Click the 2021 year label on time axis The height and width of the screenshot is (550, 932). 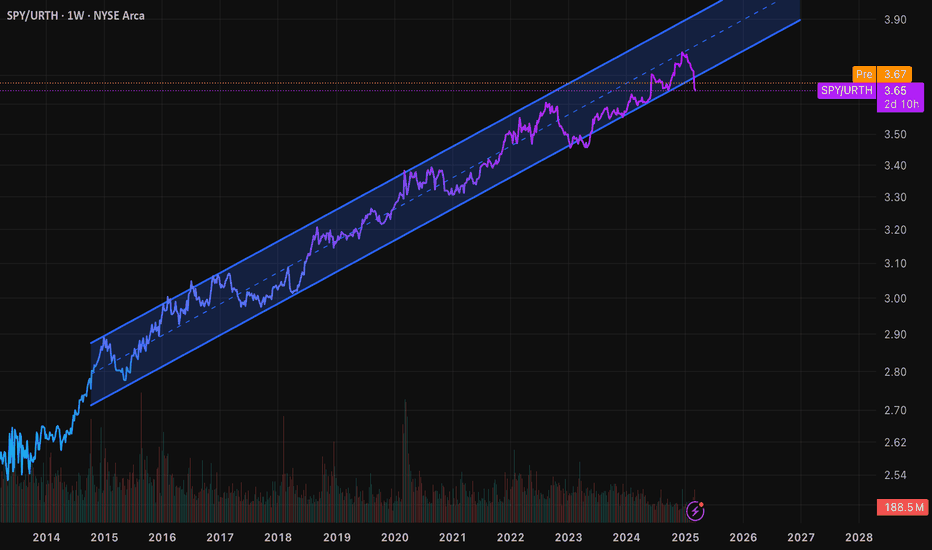pos(452,538)
